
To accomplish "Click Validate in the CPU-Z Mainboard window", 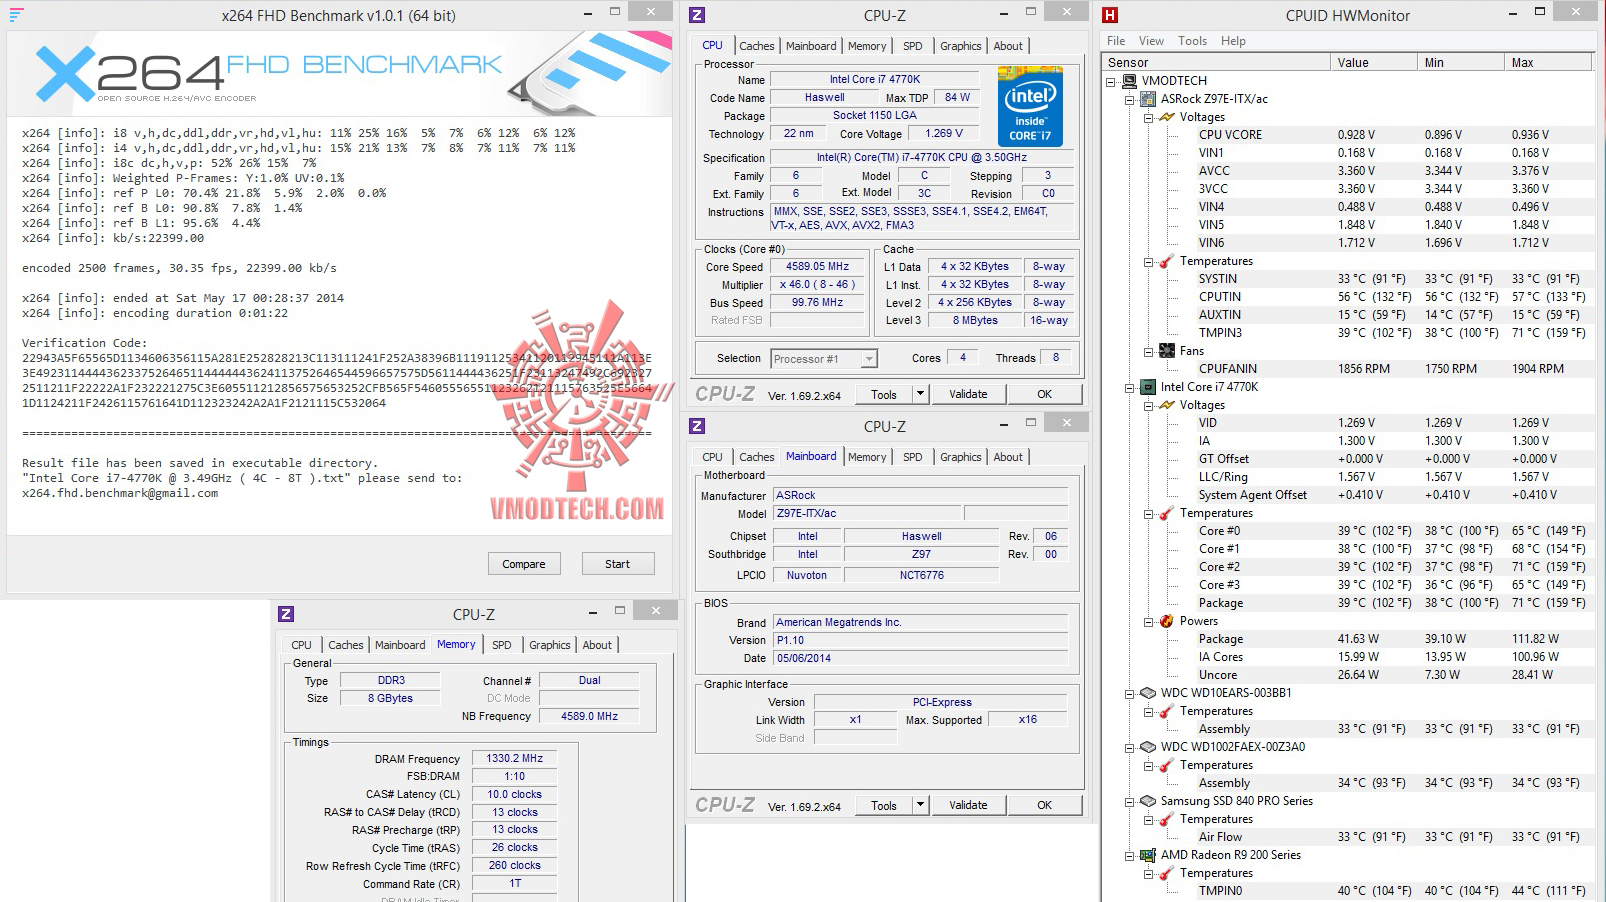I will point(968,805).
